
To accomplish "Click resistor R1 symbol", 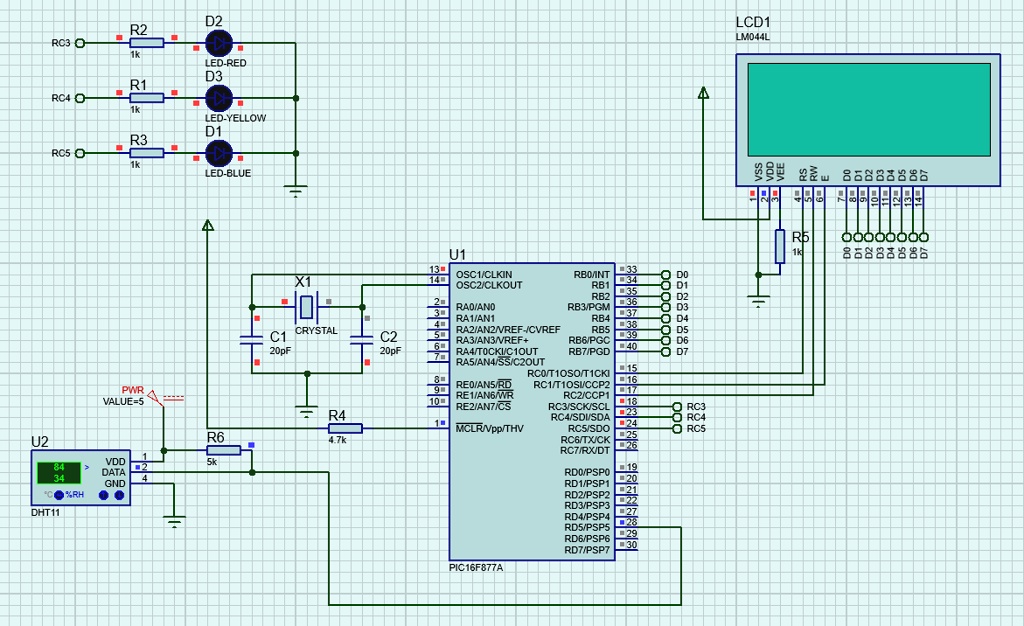I will 146,98.
